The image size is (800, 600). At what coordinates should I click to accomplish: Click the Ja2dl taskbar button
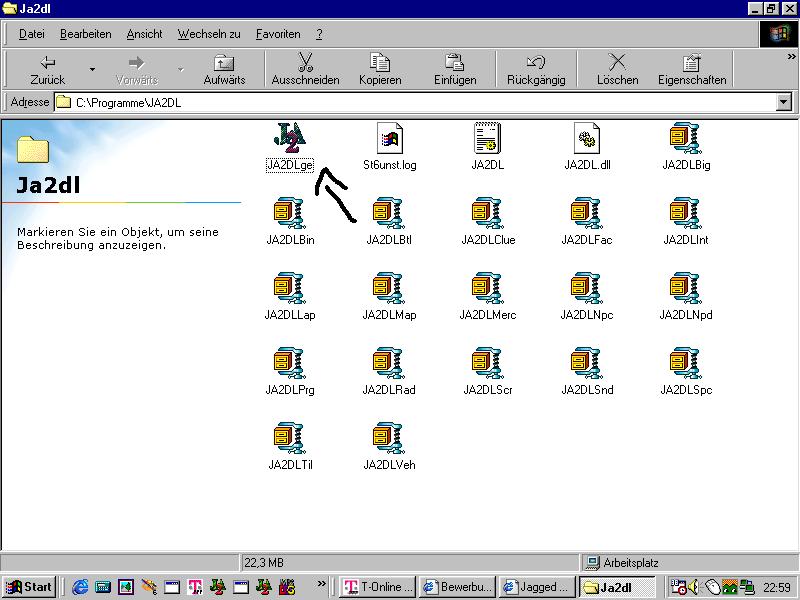coord(617,587)
